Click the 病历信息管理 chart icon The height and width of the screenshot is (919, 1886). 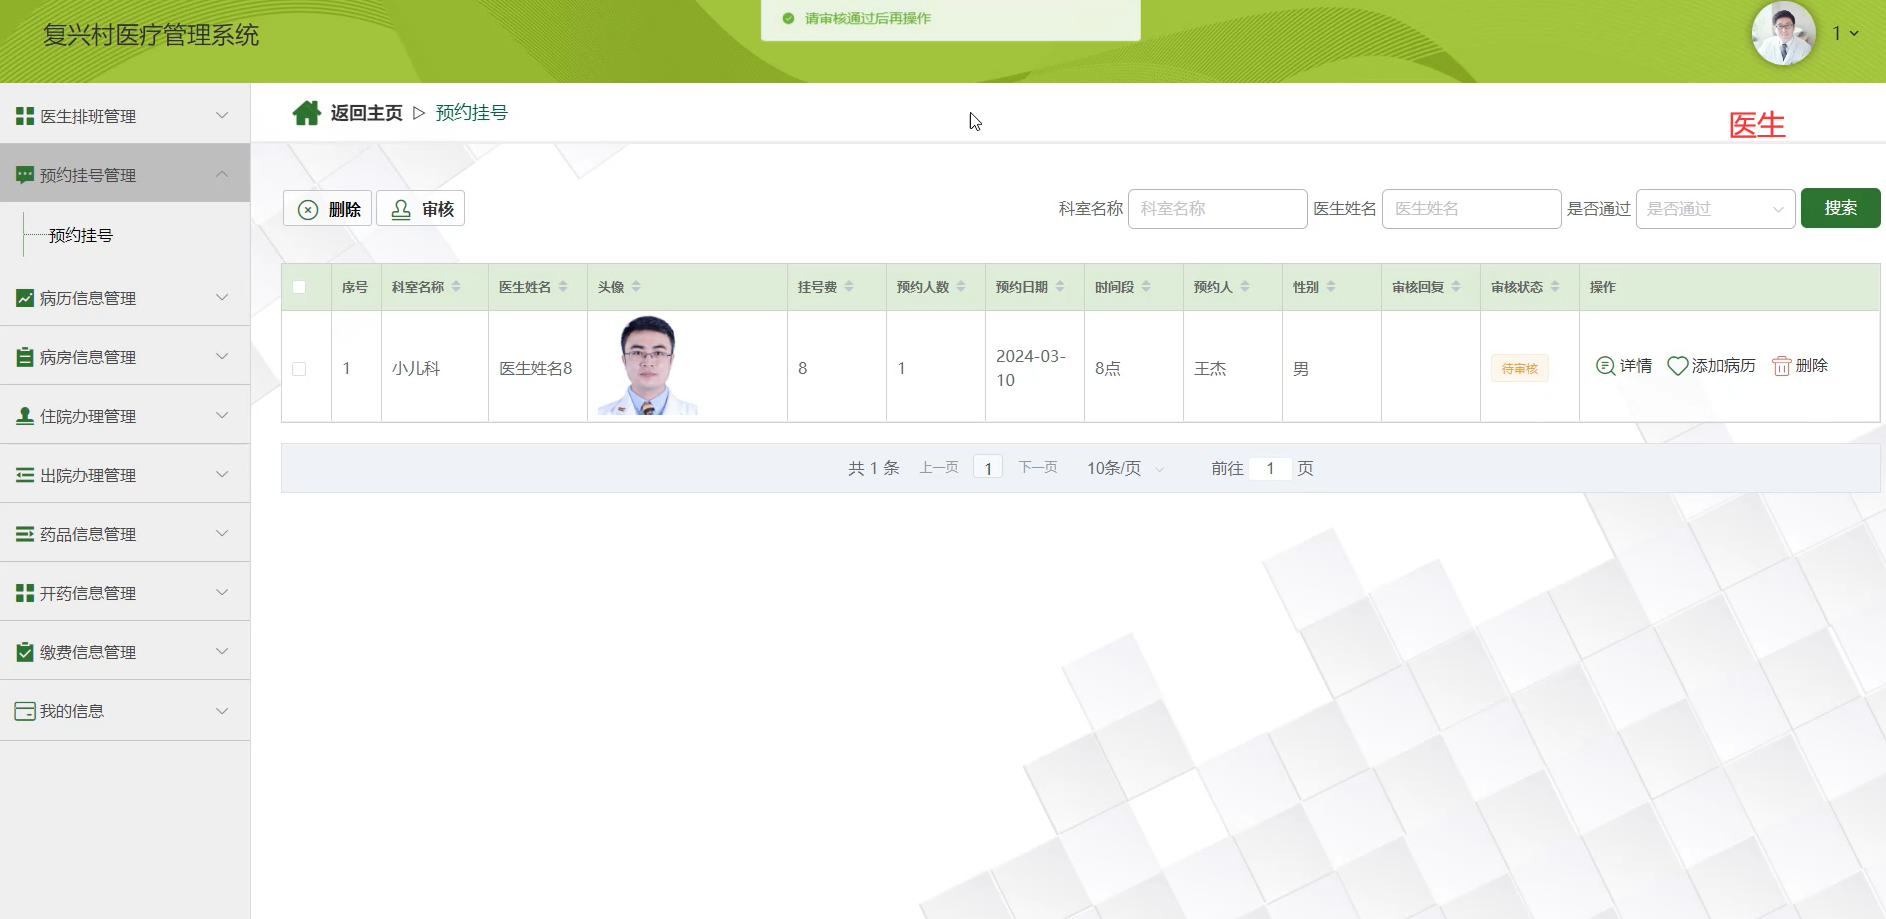[25, 298]
